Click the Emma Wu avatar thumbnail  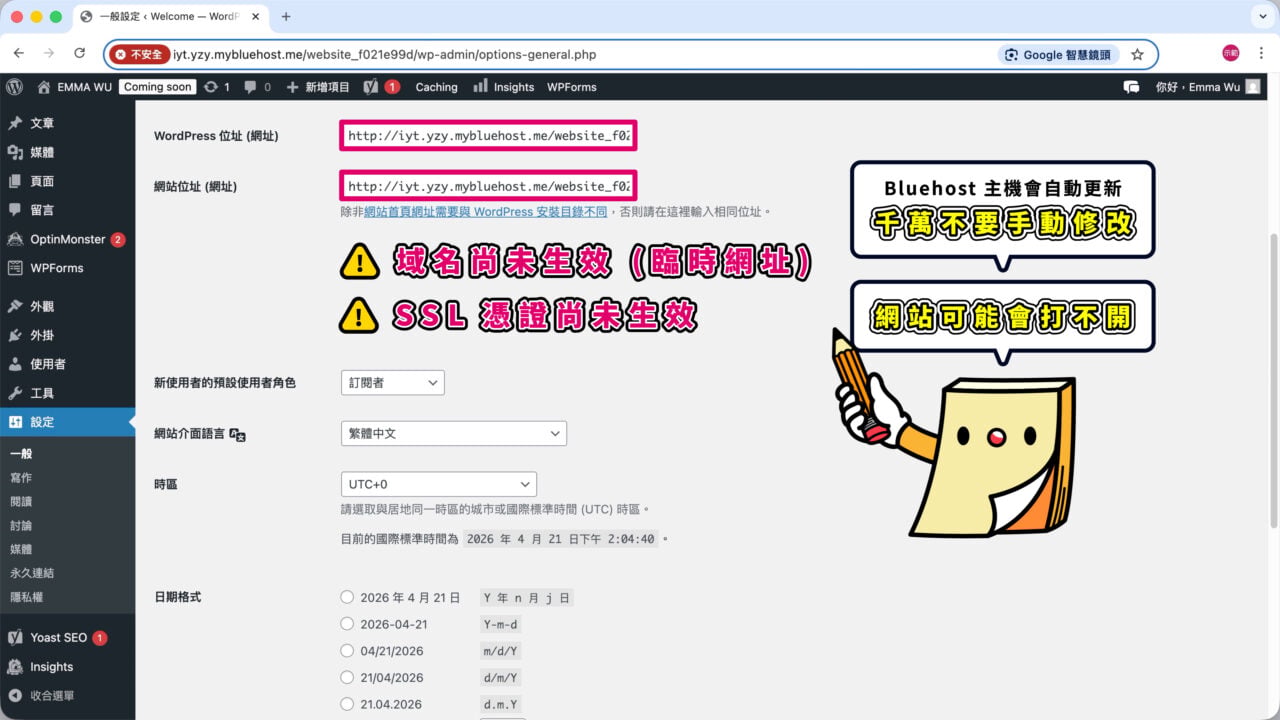[x=1253, y=87]
